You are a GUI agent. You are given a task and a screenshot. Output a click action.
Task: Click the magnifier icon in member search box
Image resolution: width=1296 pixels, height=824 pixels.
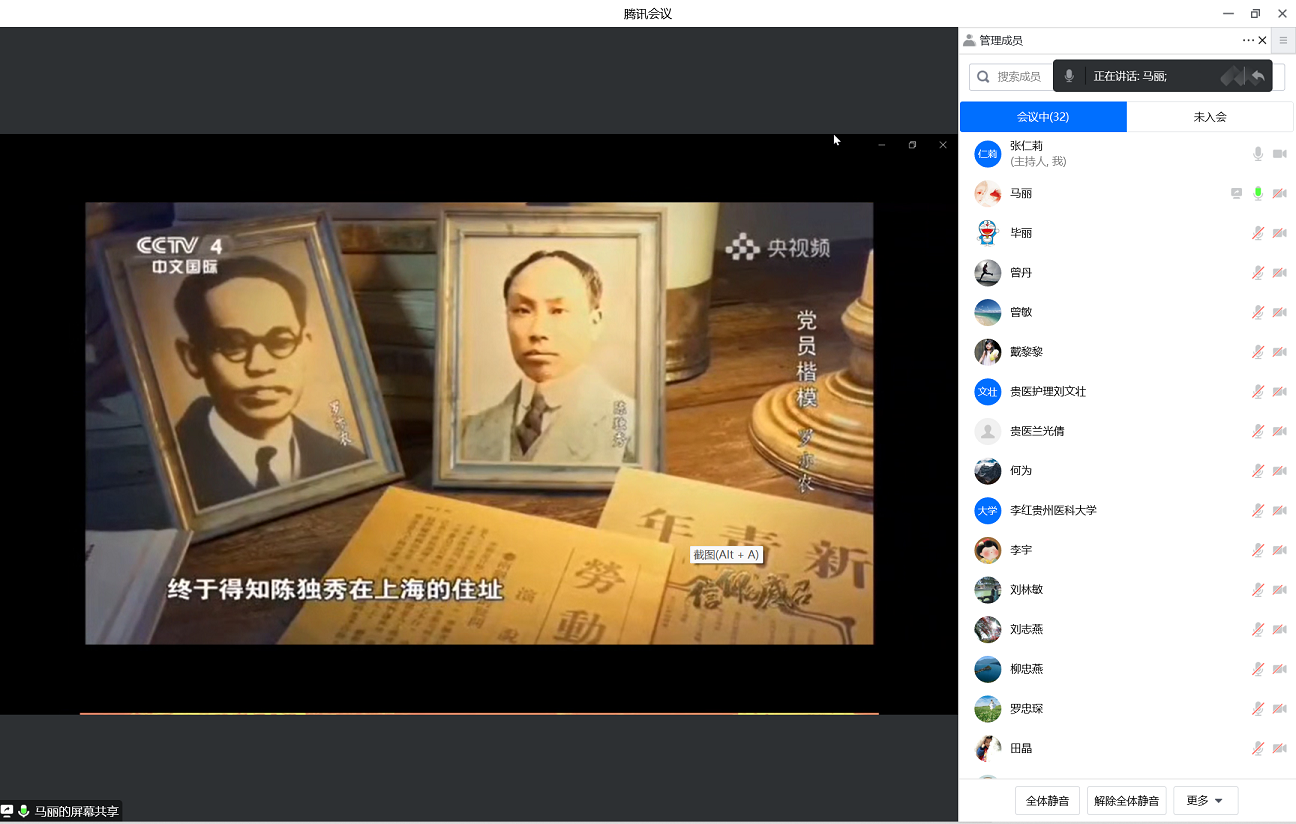click(x=983, y=77)
